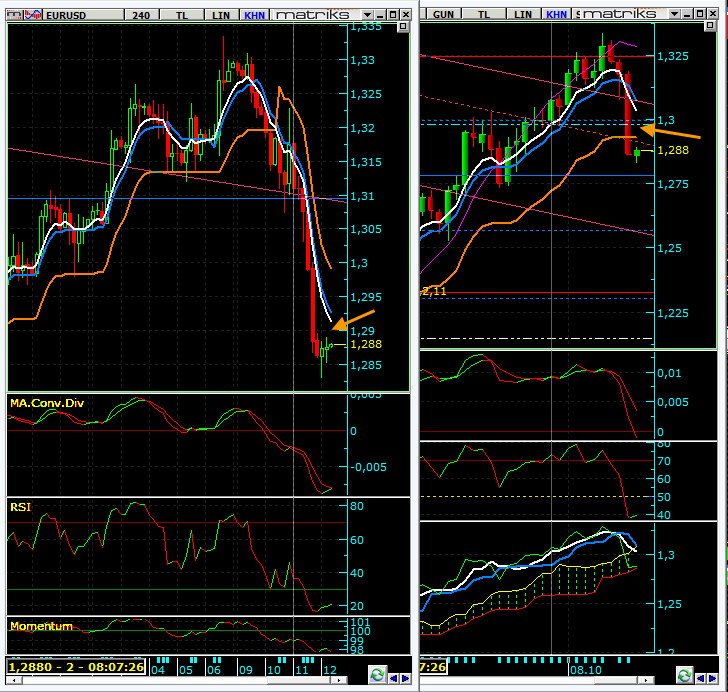The height and width of the screenshot is (692, 728).
Task: Toggle LIN scale in the EURUSD window
Action: pos(221,15)
